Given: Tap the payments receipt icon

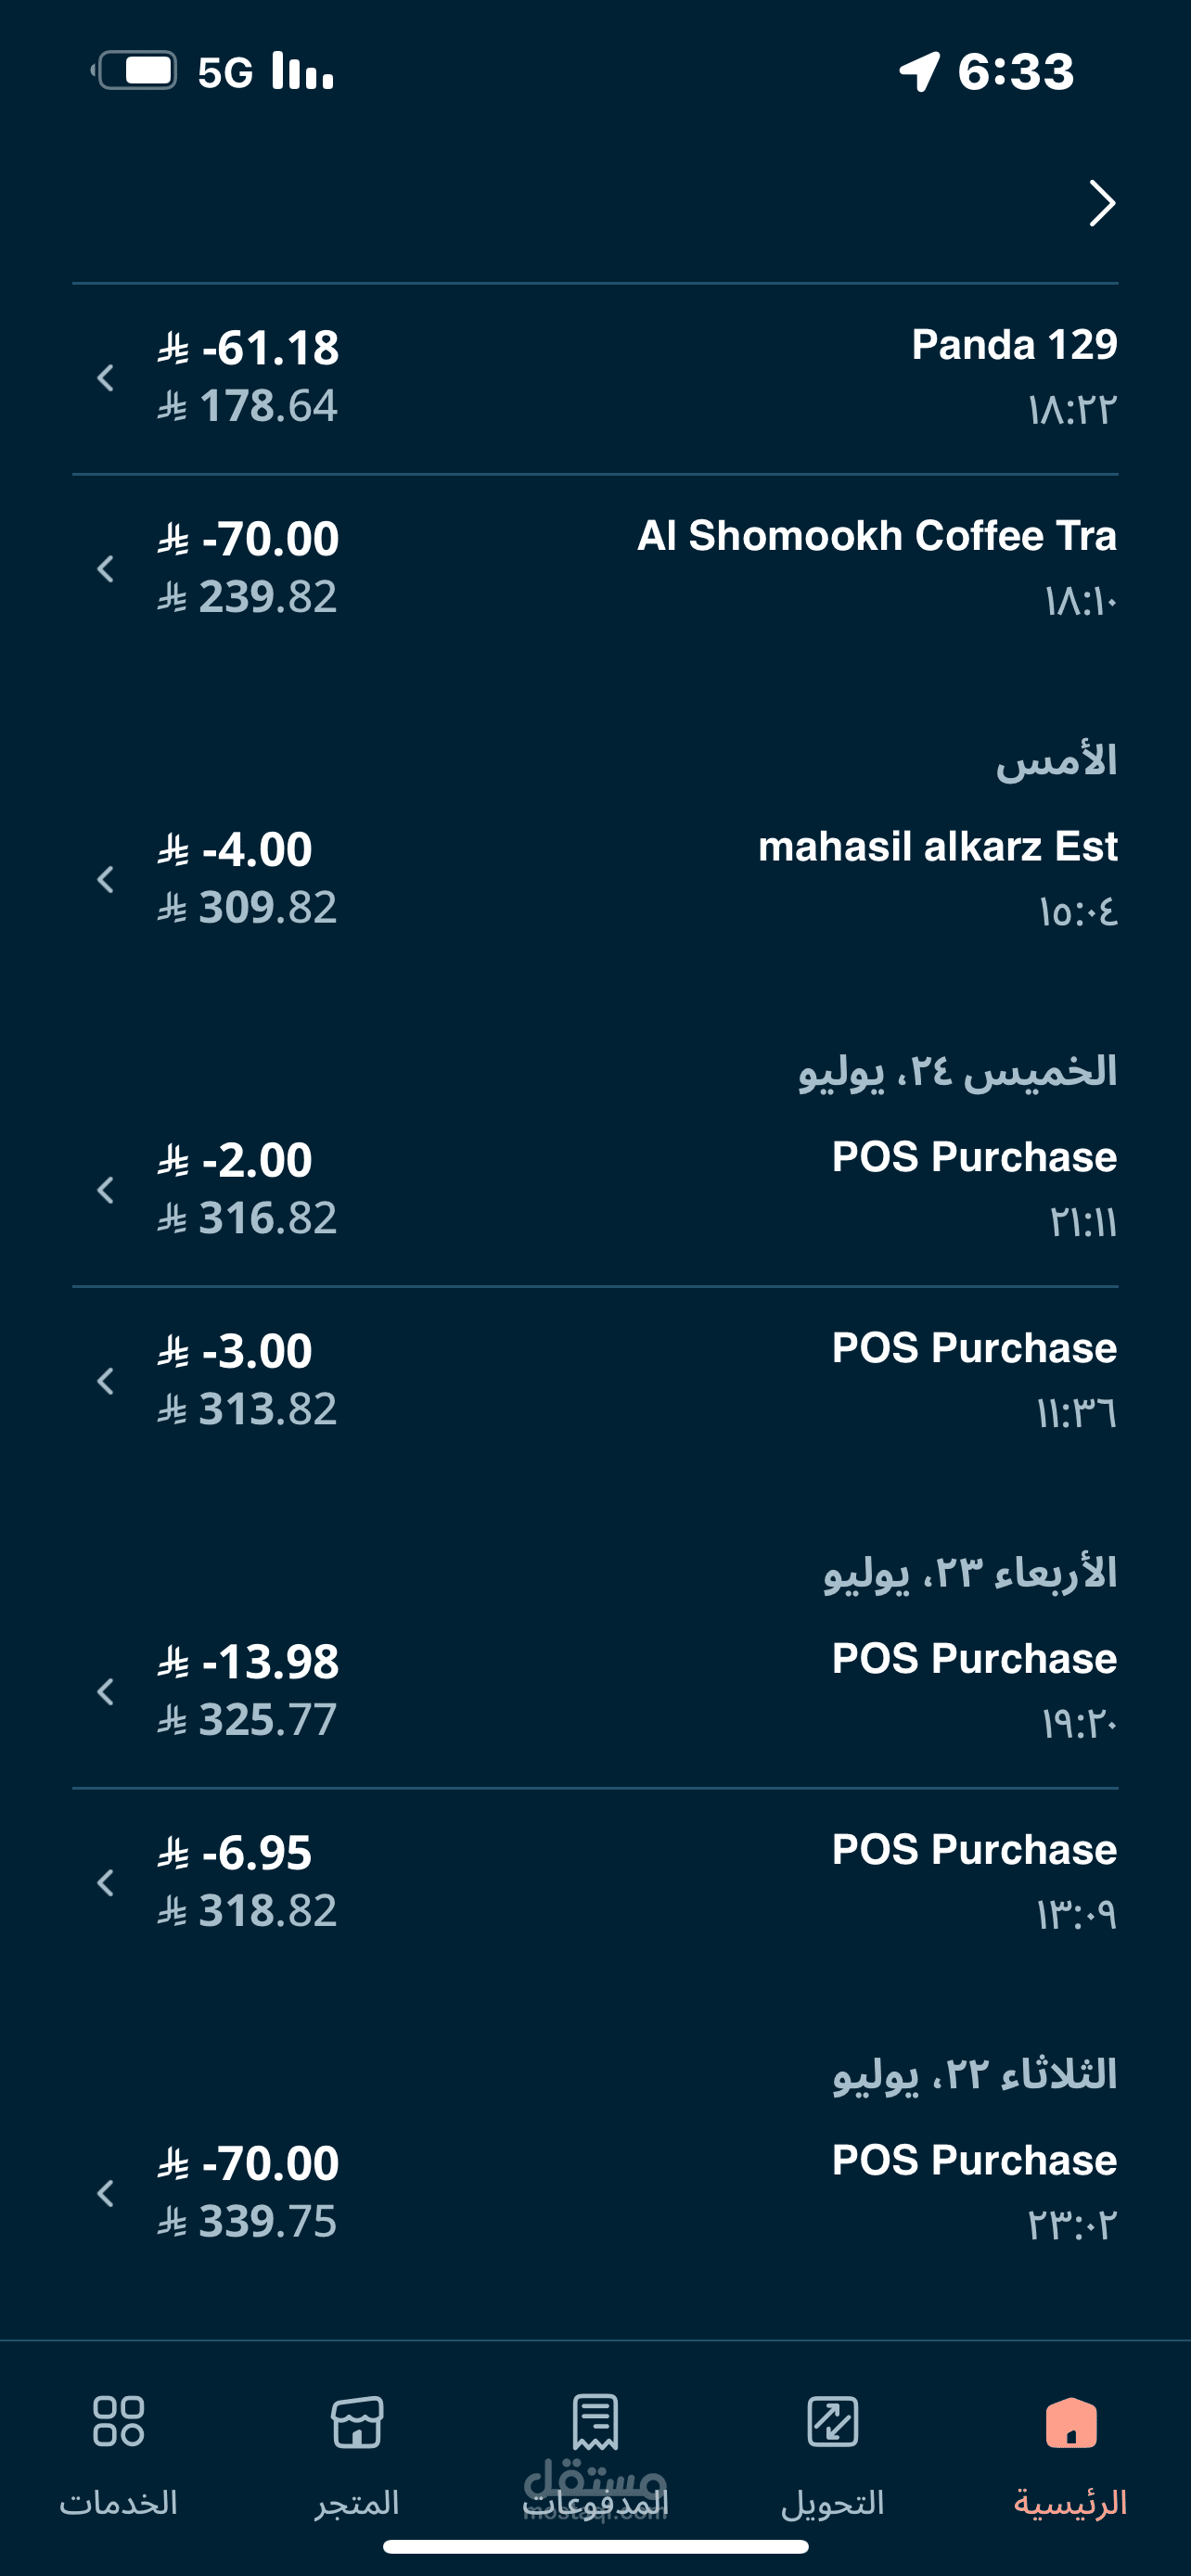Looking at the screenshot, I should 595,2422.
